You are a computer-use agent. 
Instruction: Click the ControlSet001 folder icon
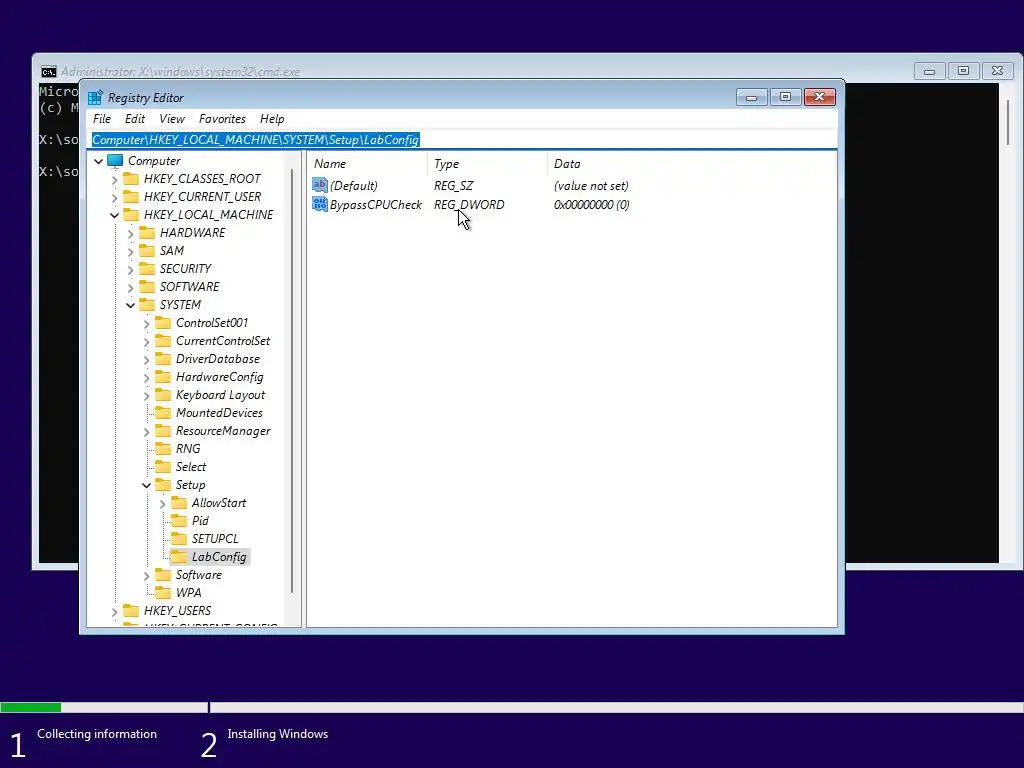163,323
